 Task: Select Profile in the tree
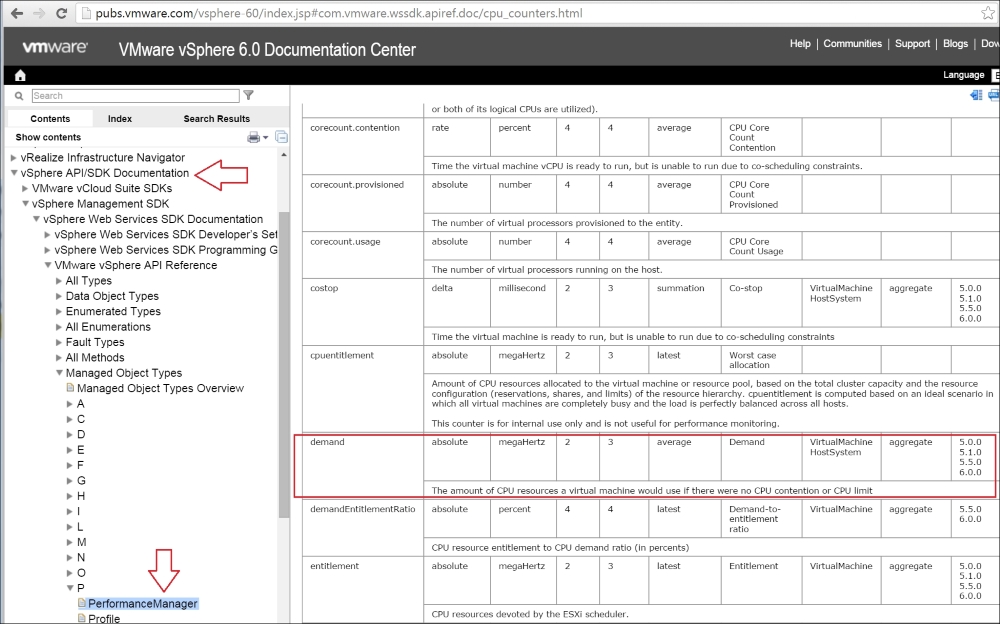point(104,618)
